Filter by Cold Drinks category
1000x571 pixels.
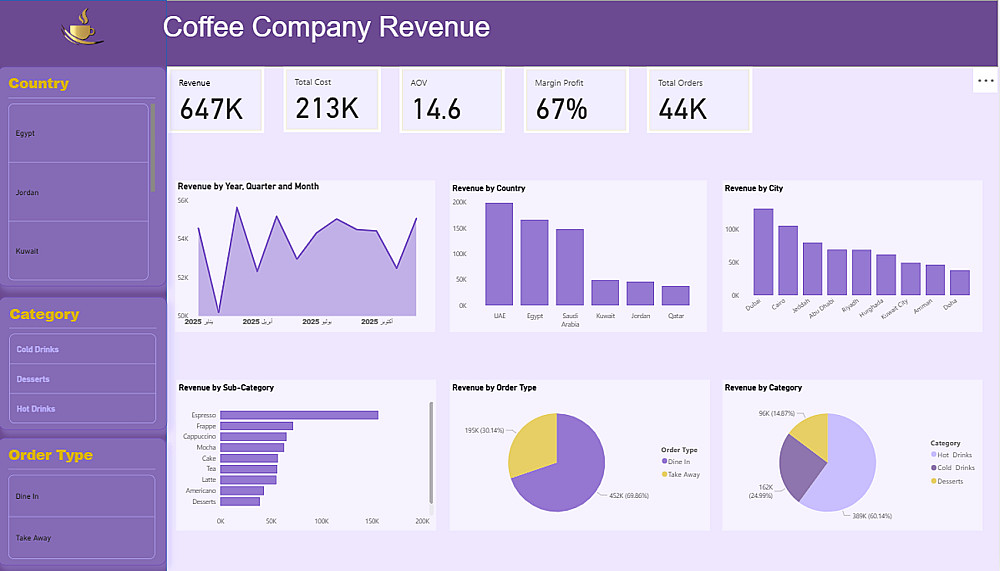(x=82, y=349)
